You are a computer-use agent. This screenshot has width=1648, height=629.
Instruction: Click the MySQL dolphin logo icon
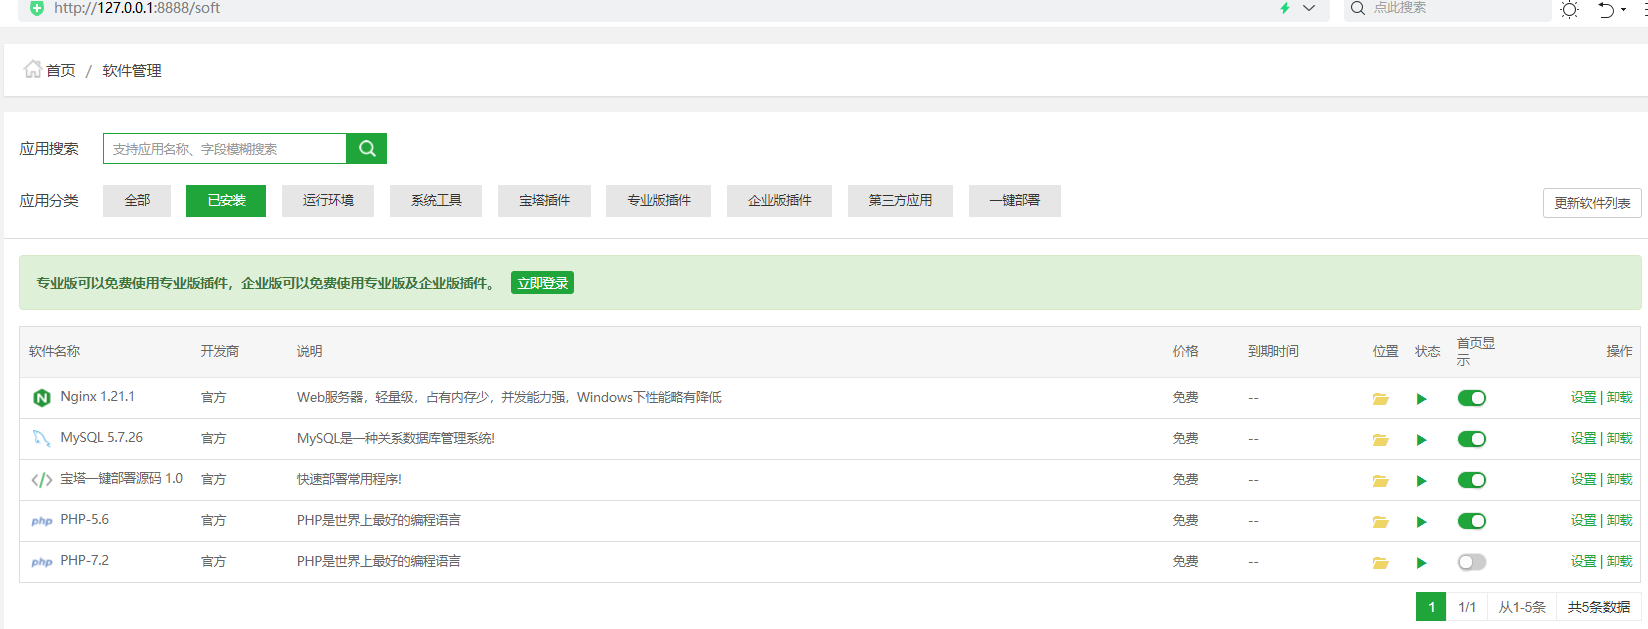coord(42,438)
